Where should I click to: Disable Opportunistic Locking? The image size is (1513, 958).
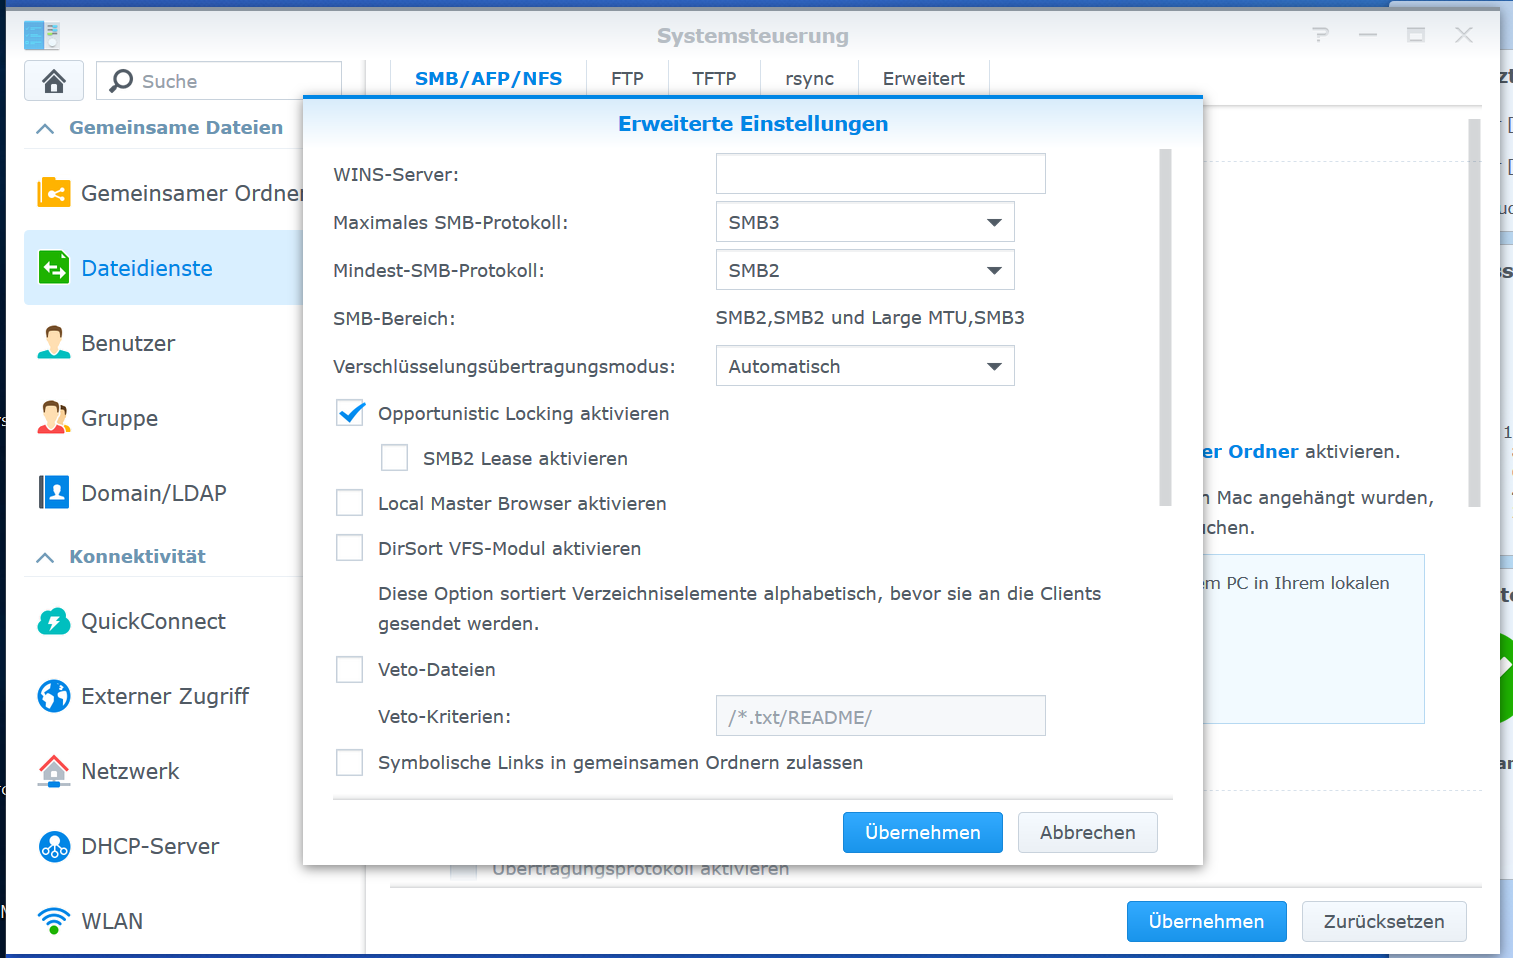[x=349, y=412]
